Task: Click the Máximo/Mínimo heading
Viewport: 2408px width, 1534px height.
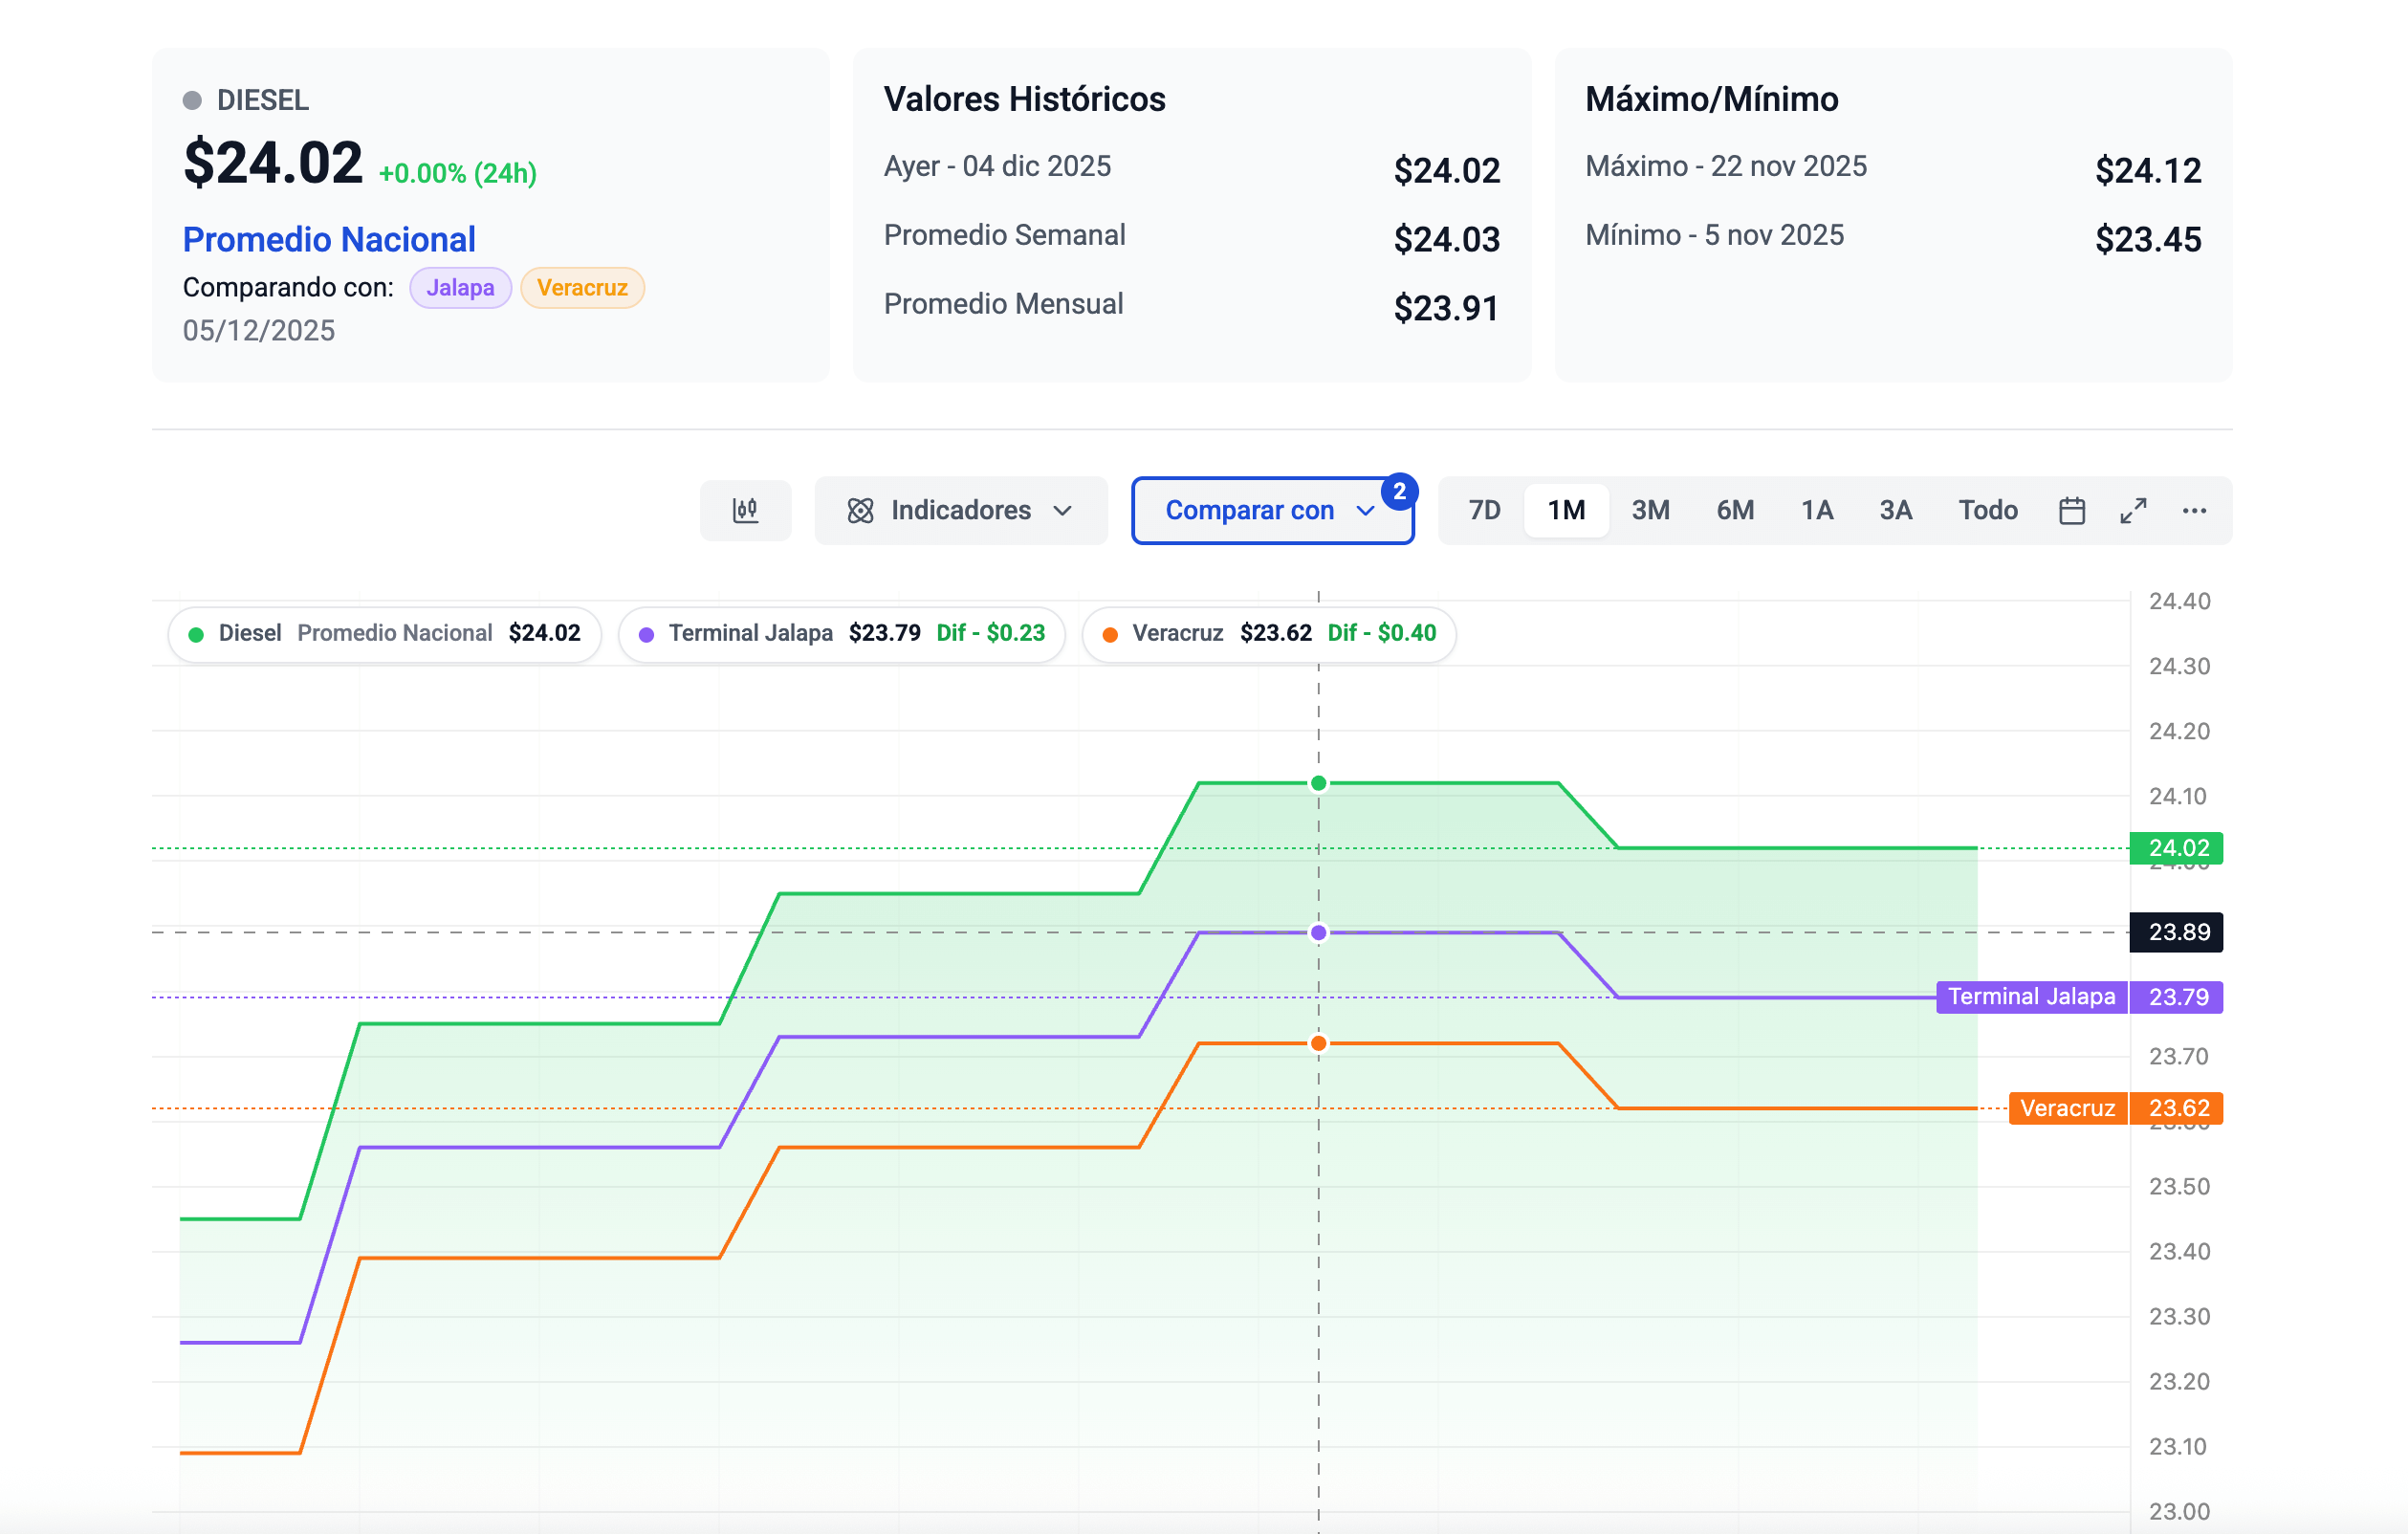Action: pos(1712,99)
